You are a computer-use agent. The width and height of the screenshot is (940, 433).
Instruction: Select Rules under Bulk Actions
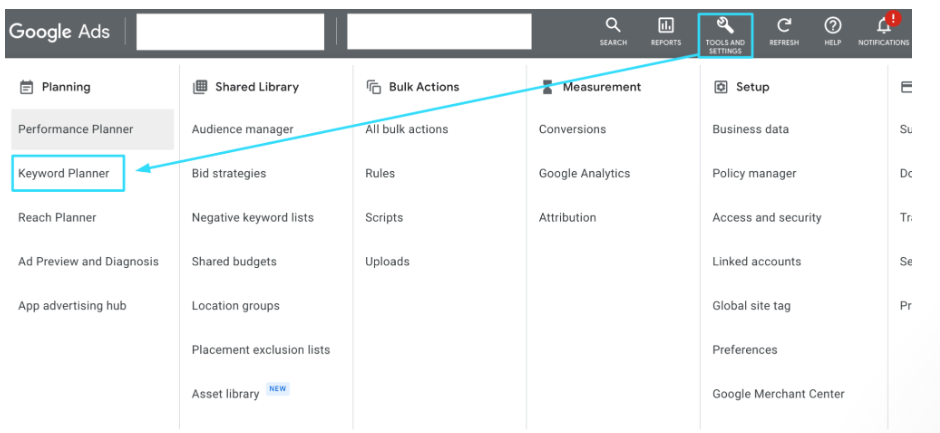click(x=380, y=173)
